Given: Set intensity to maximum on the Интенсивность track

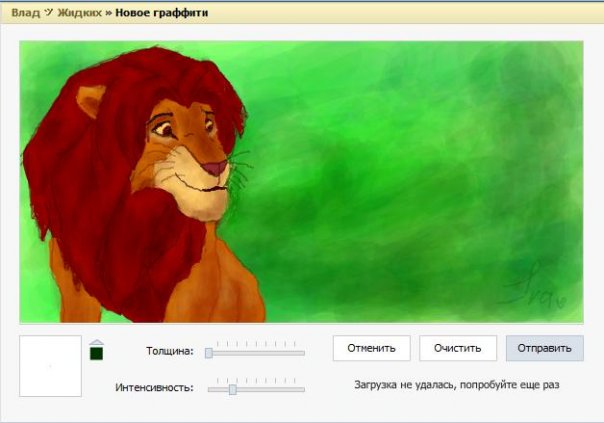Looking at the screenshot, I should (303, 389).
